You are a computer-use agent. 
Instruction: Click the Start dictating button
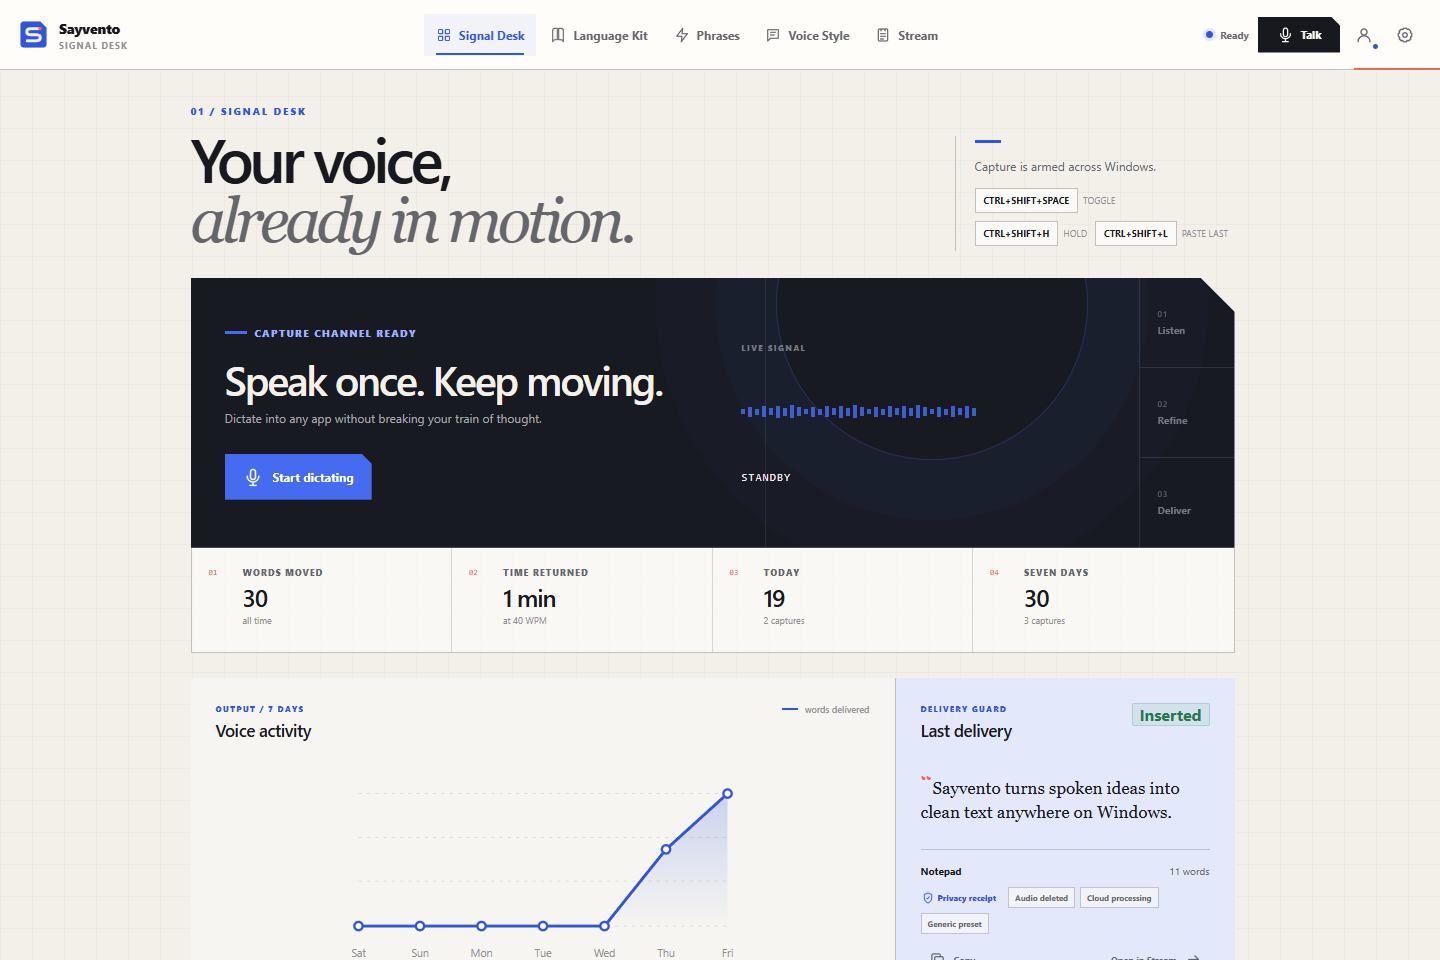coord(298,477)
